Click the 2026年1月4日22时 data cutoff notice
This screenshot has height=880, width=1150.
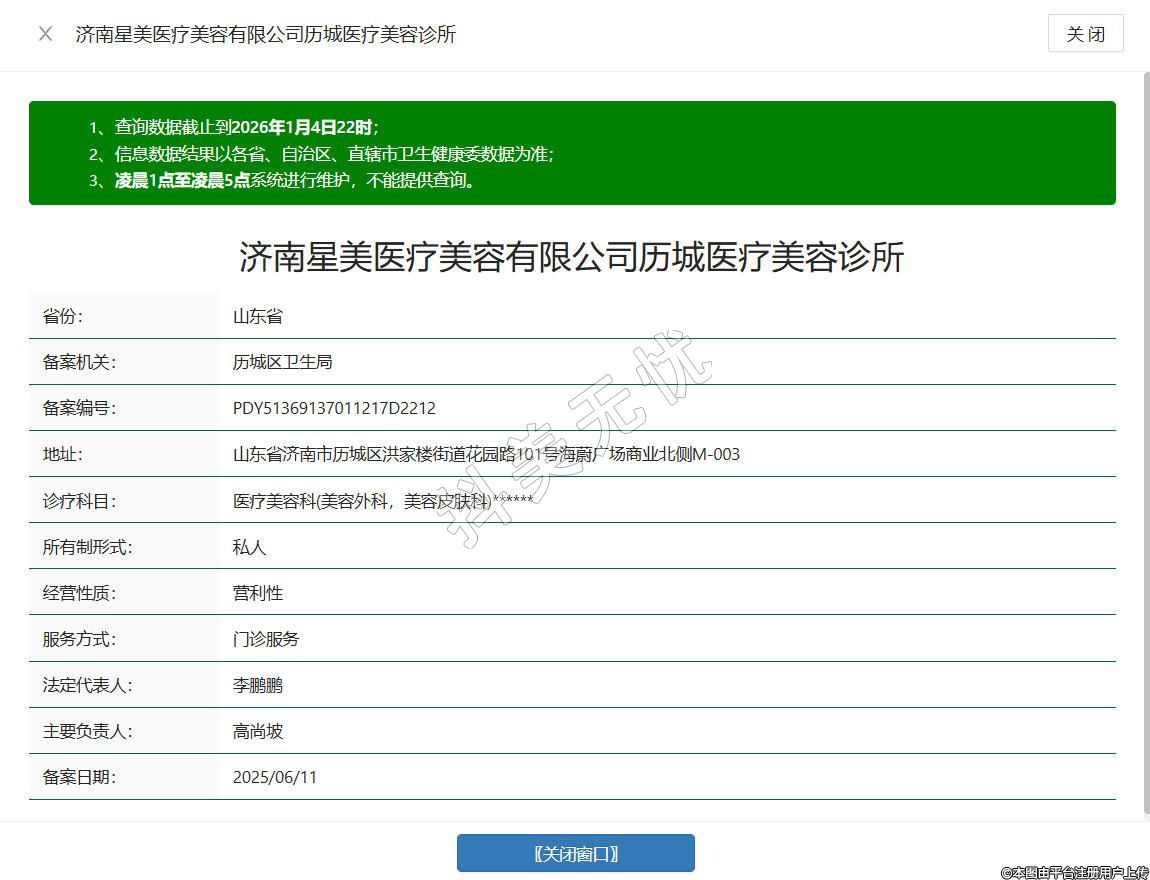click(x=246, y=127)
